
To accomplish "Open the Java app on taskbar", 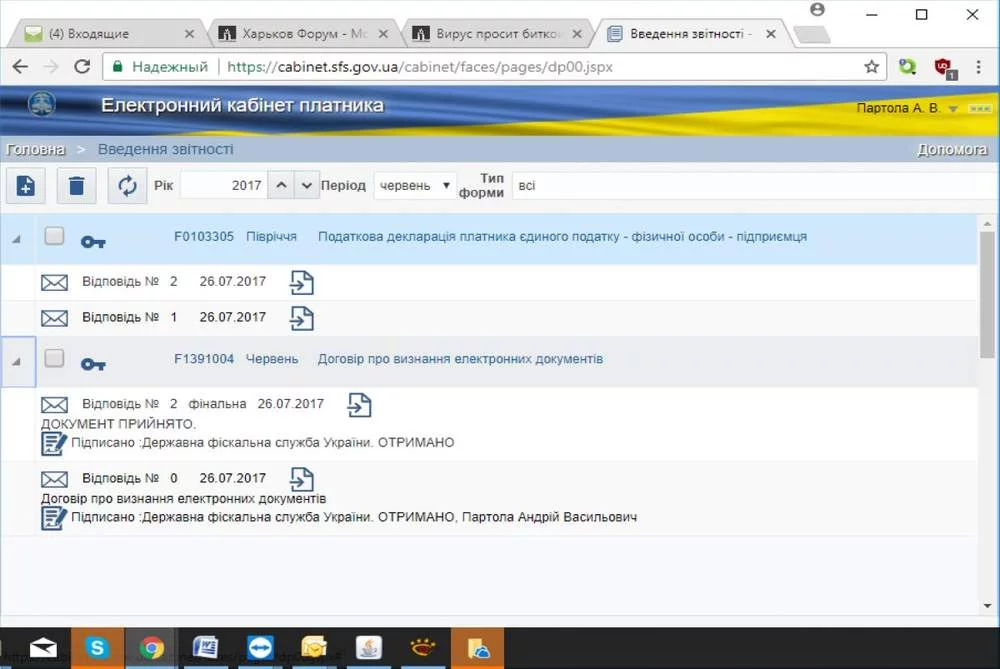I will [x=369, y=648].
